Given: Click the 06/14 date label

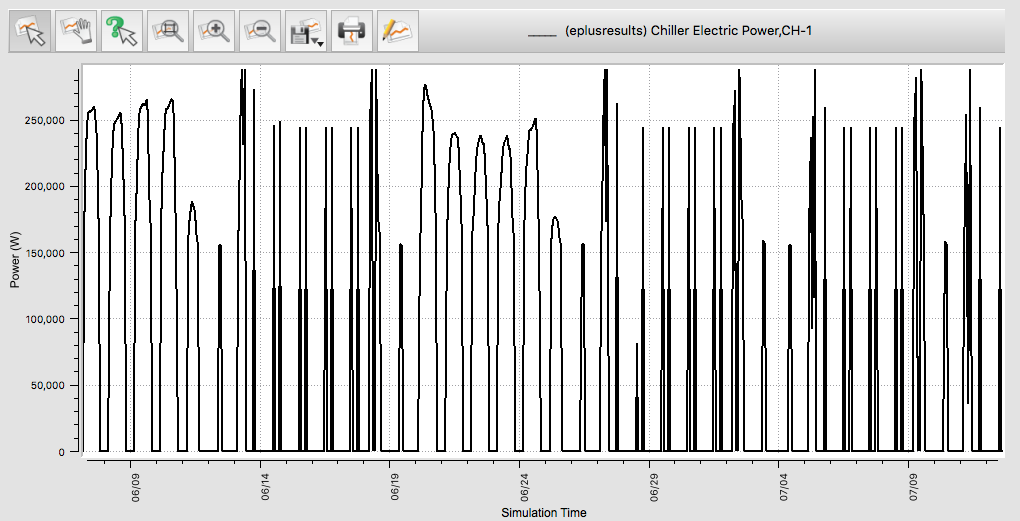Looking at the screenshot, I should [265, 487].
